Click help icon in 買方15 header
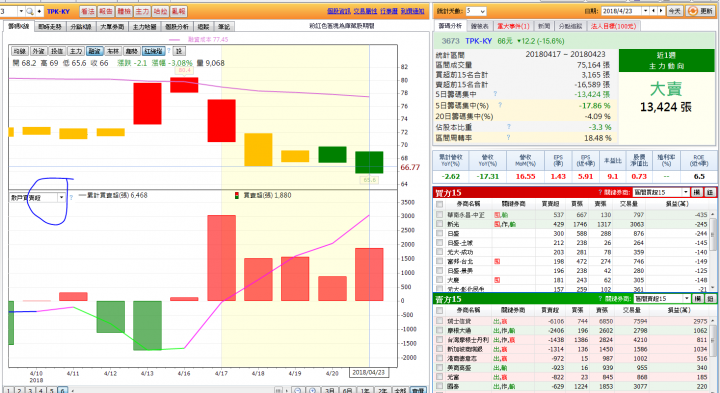 (600, 192)
